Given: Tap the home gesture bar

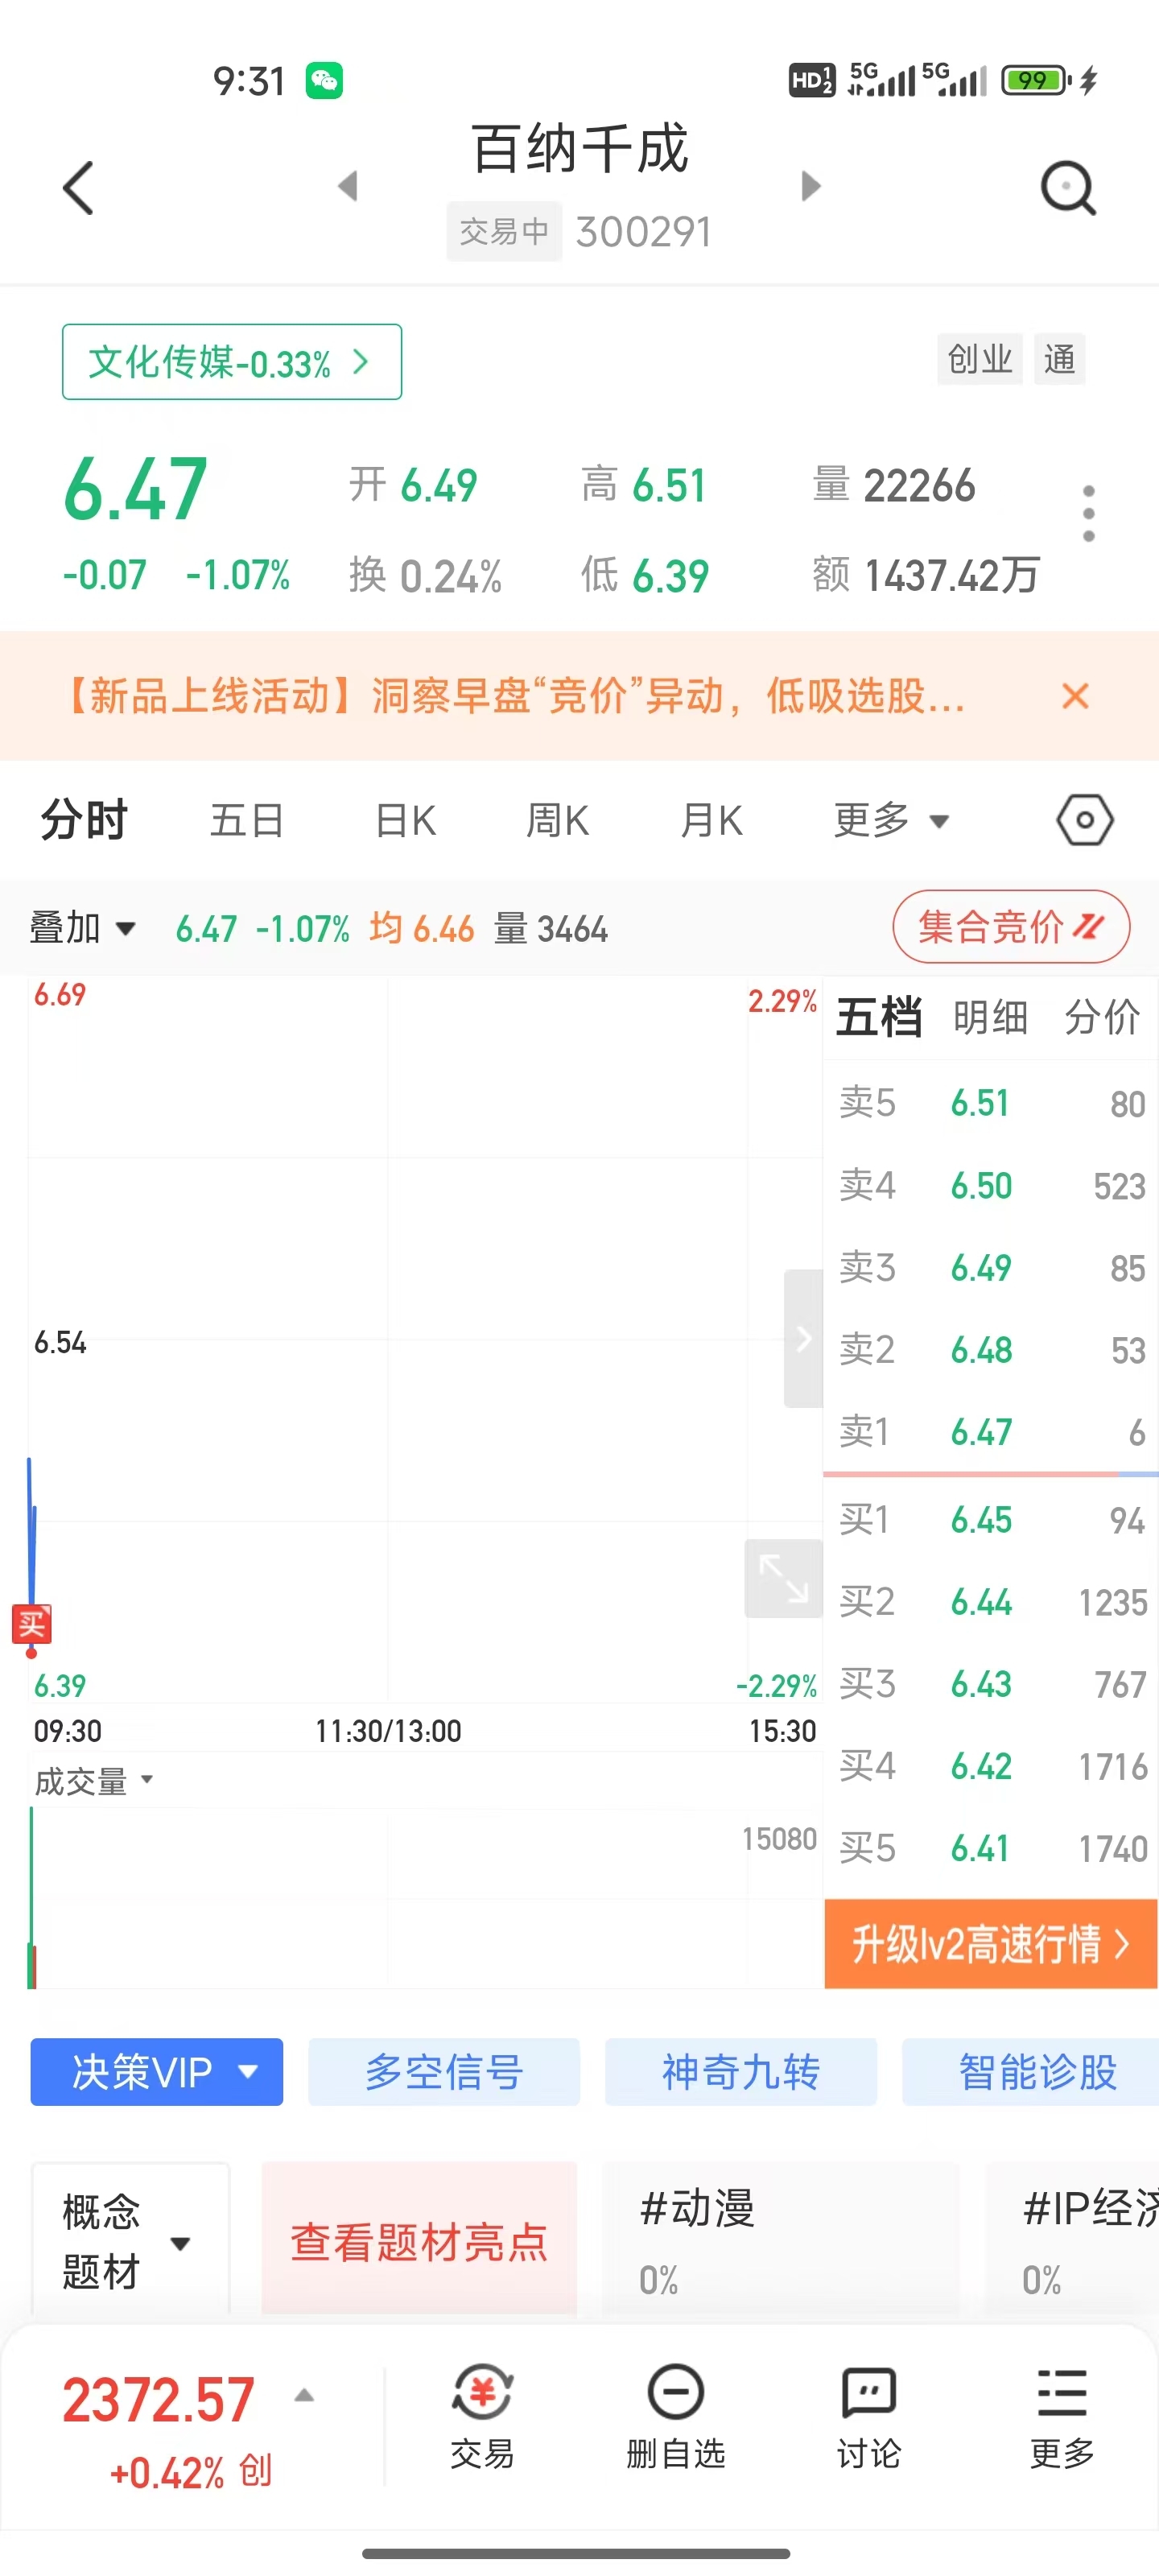Looking at the screenshot, I should coord(576,2553).
